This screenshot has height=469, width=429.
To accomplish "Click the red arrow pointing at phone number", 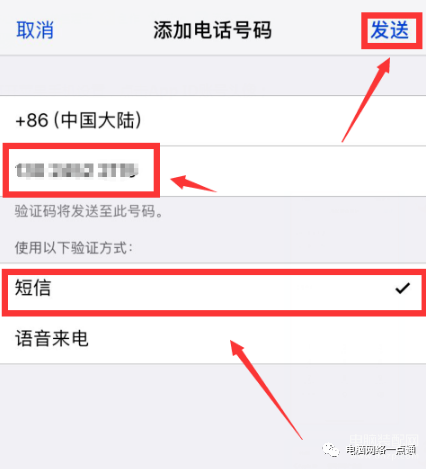I will [193, 183].
